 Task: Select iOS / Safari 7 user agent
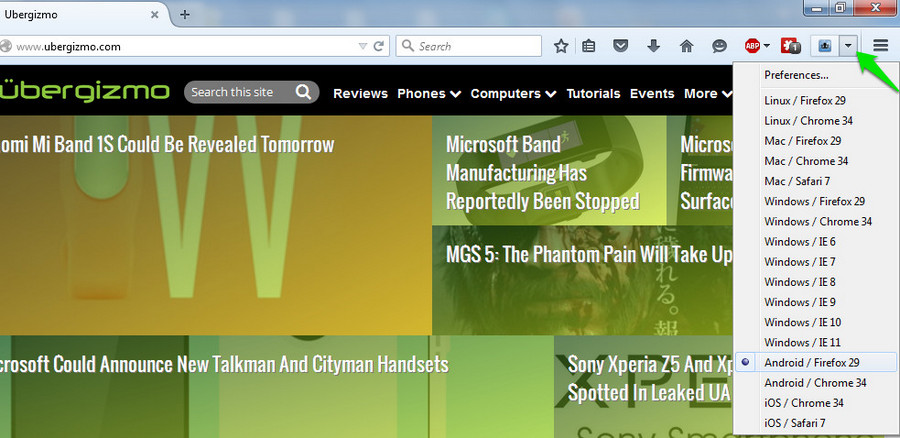[816, 423]
